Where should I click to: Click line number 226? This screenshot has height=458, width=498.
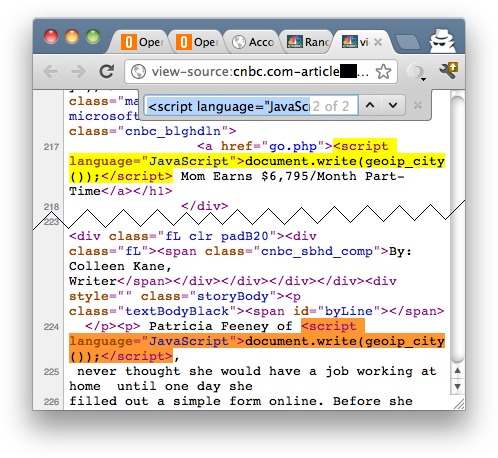pyautogui.click(x=51, y=402)
